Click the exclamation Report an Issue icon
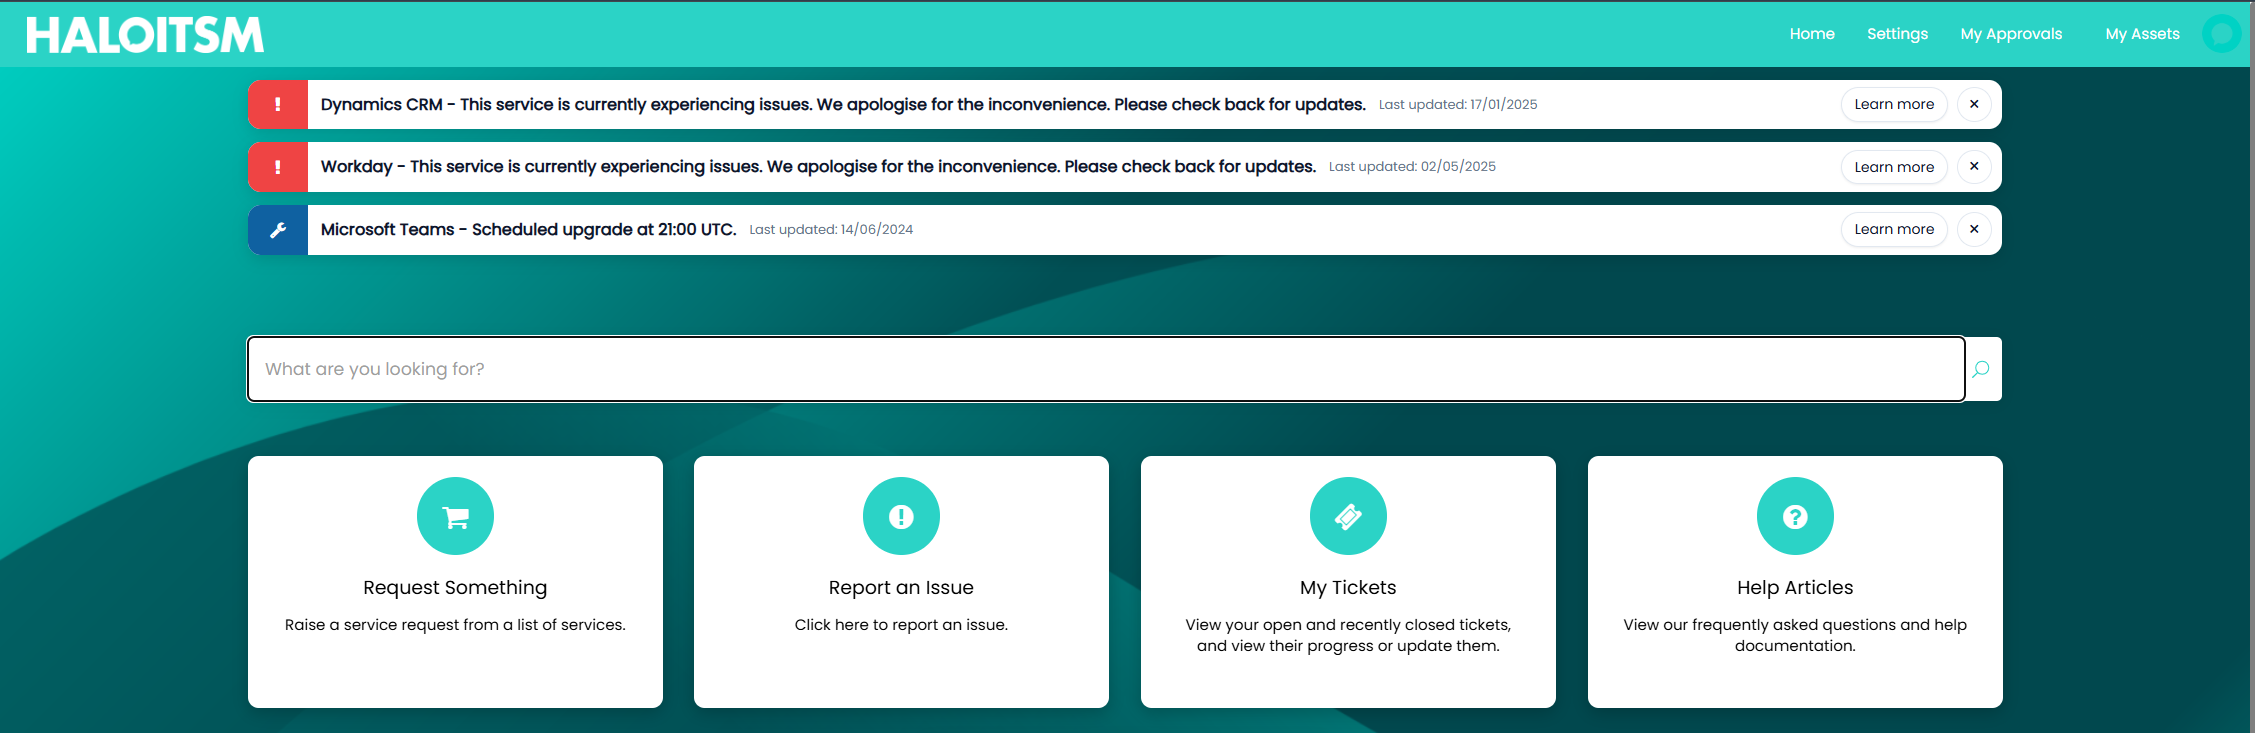Image resolution: width=2255 pixels, height=733 pixels. click(901, 516)
